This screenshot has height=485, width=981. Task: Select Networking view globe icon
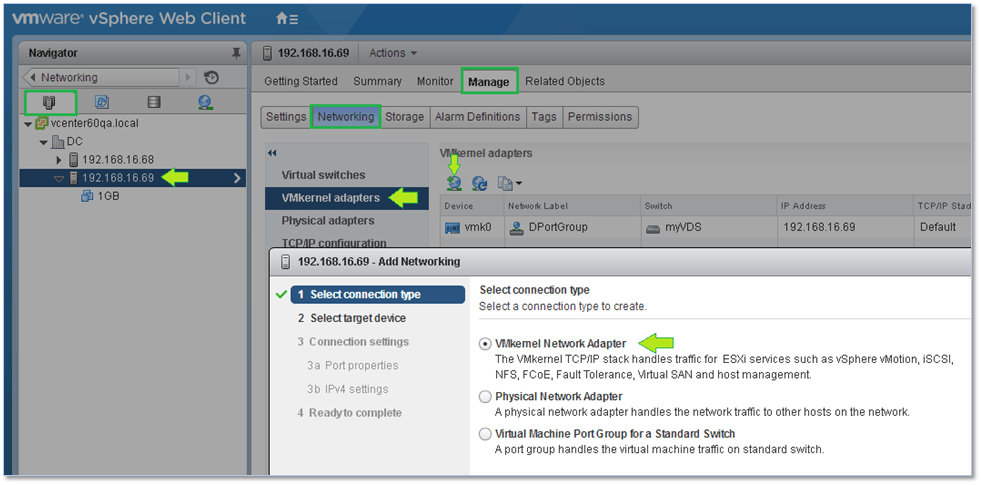[x=205, y=103]
